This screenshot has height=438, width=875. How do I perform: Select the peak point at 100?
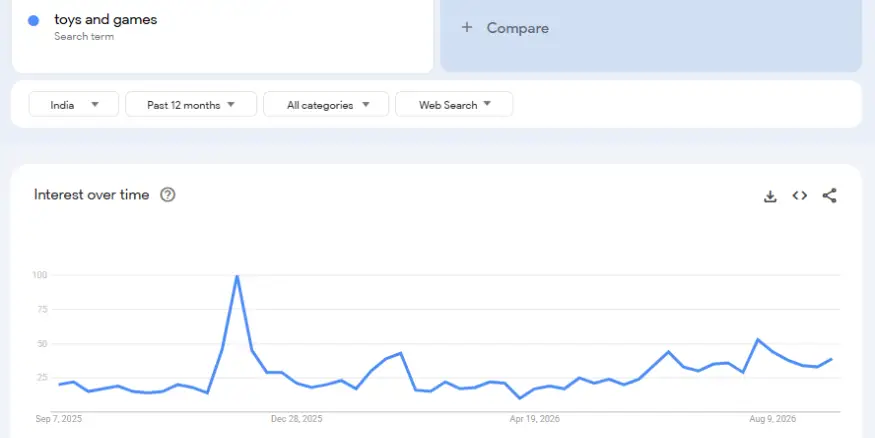tap(237, 276)
